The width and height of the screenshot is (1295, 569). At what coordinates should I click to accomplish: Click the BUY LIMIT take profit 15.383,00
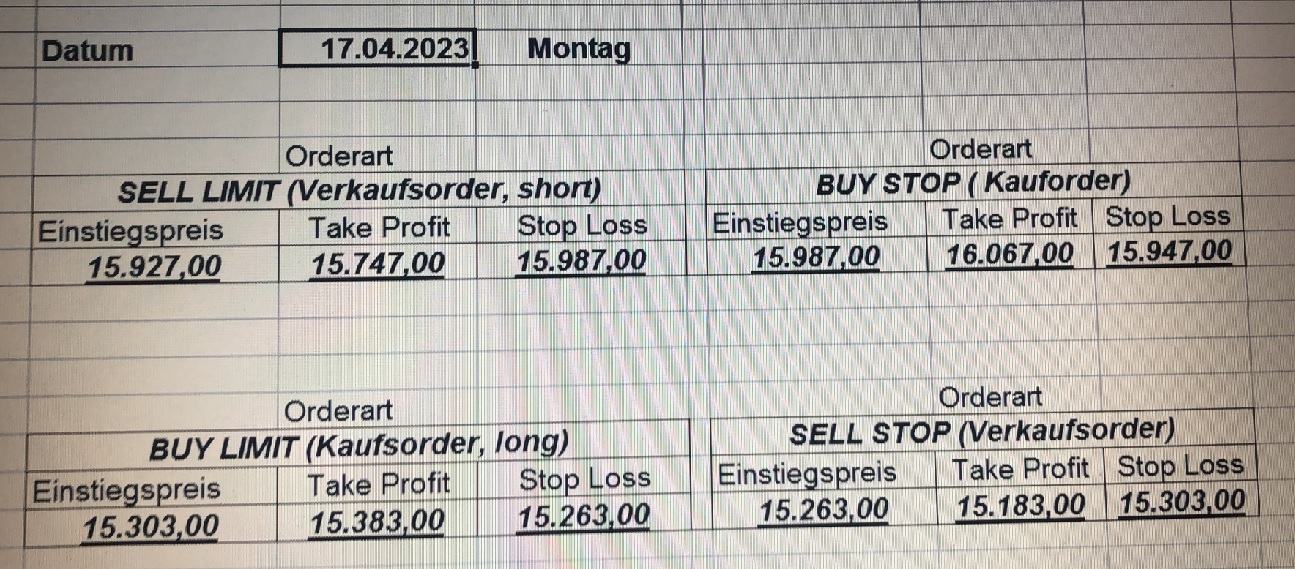coord(377,521)
